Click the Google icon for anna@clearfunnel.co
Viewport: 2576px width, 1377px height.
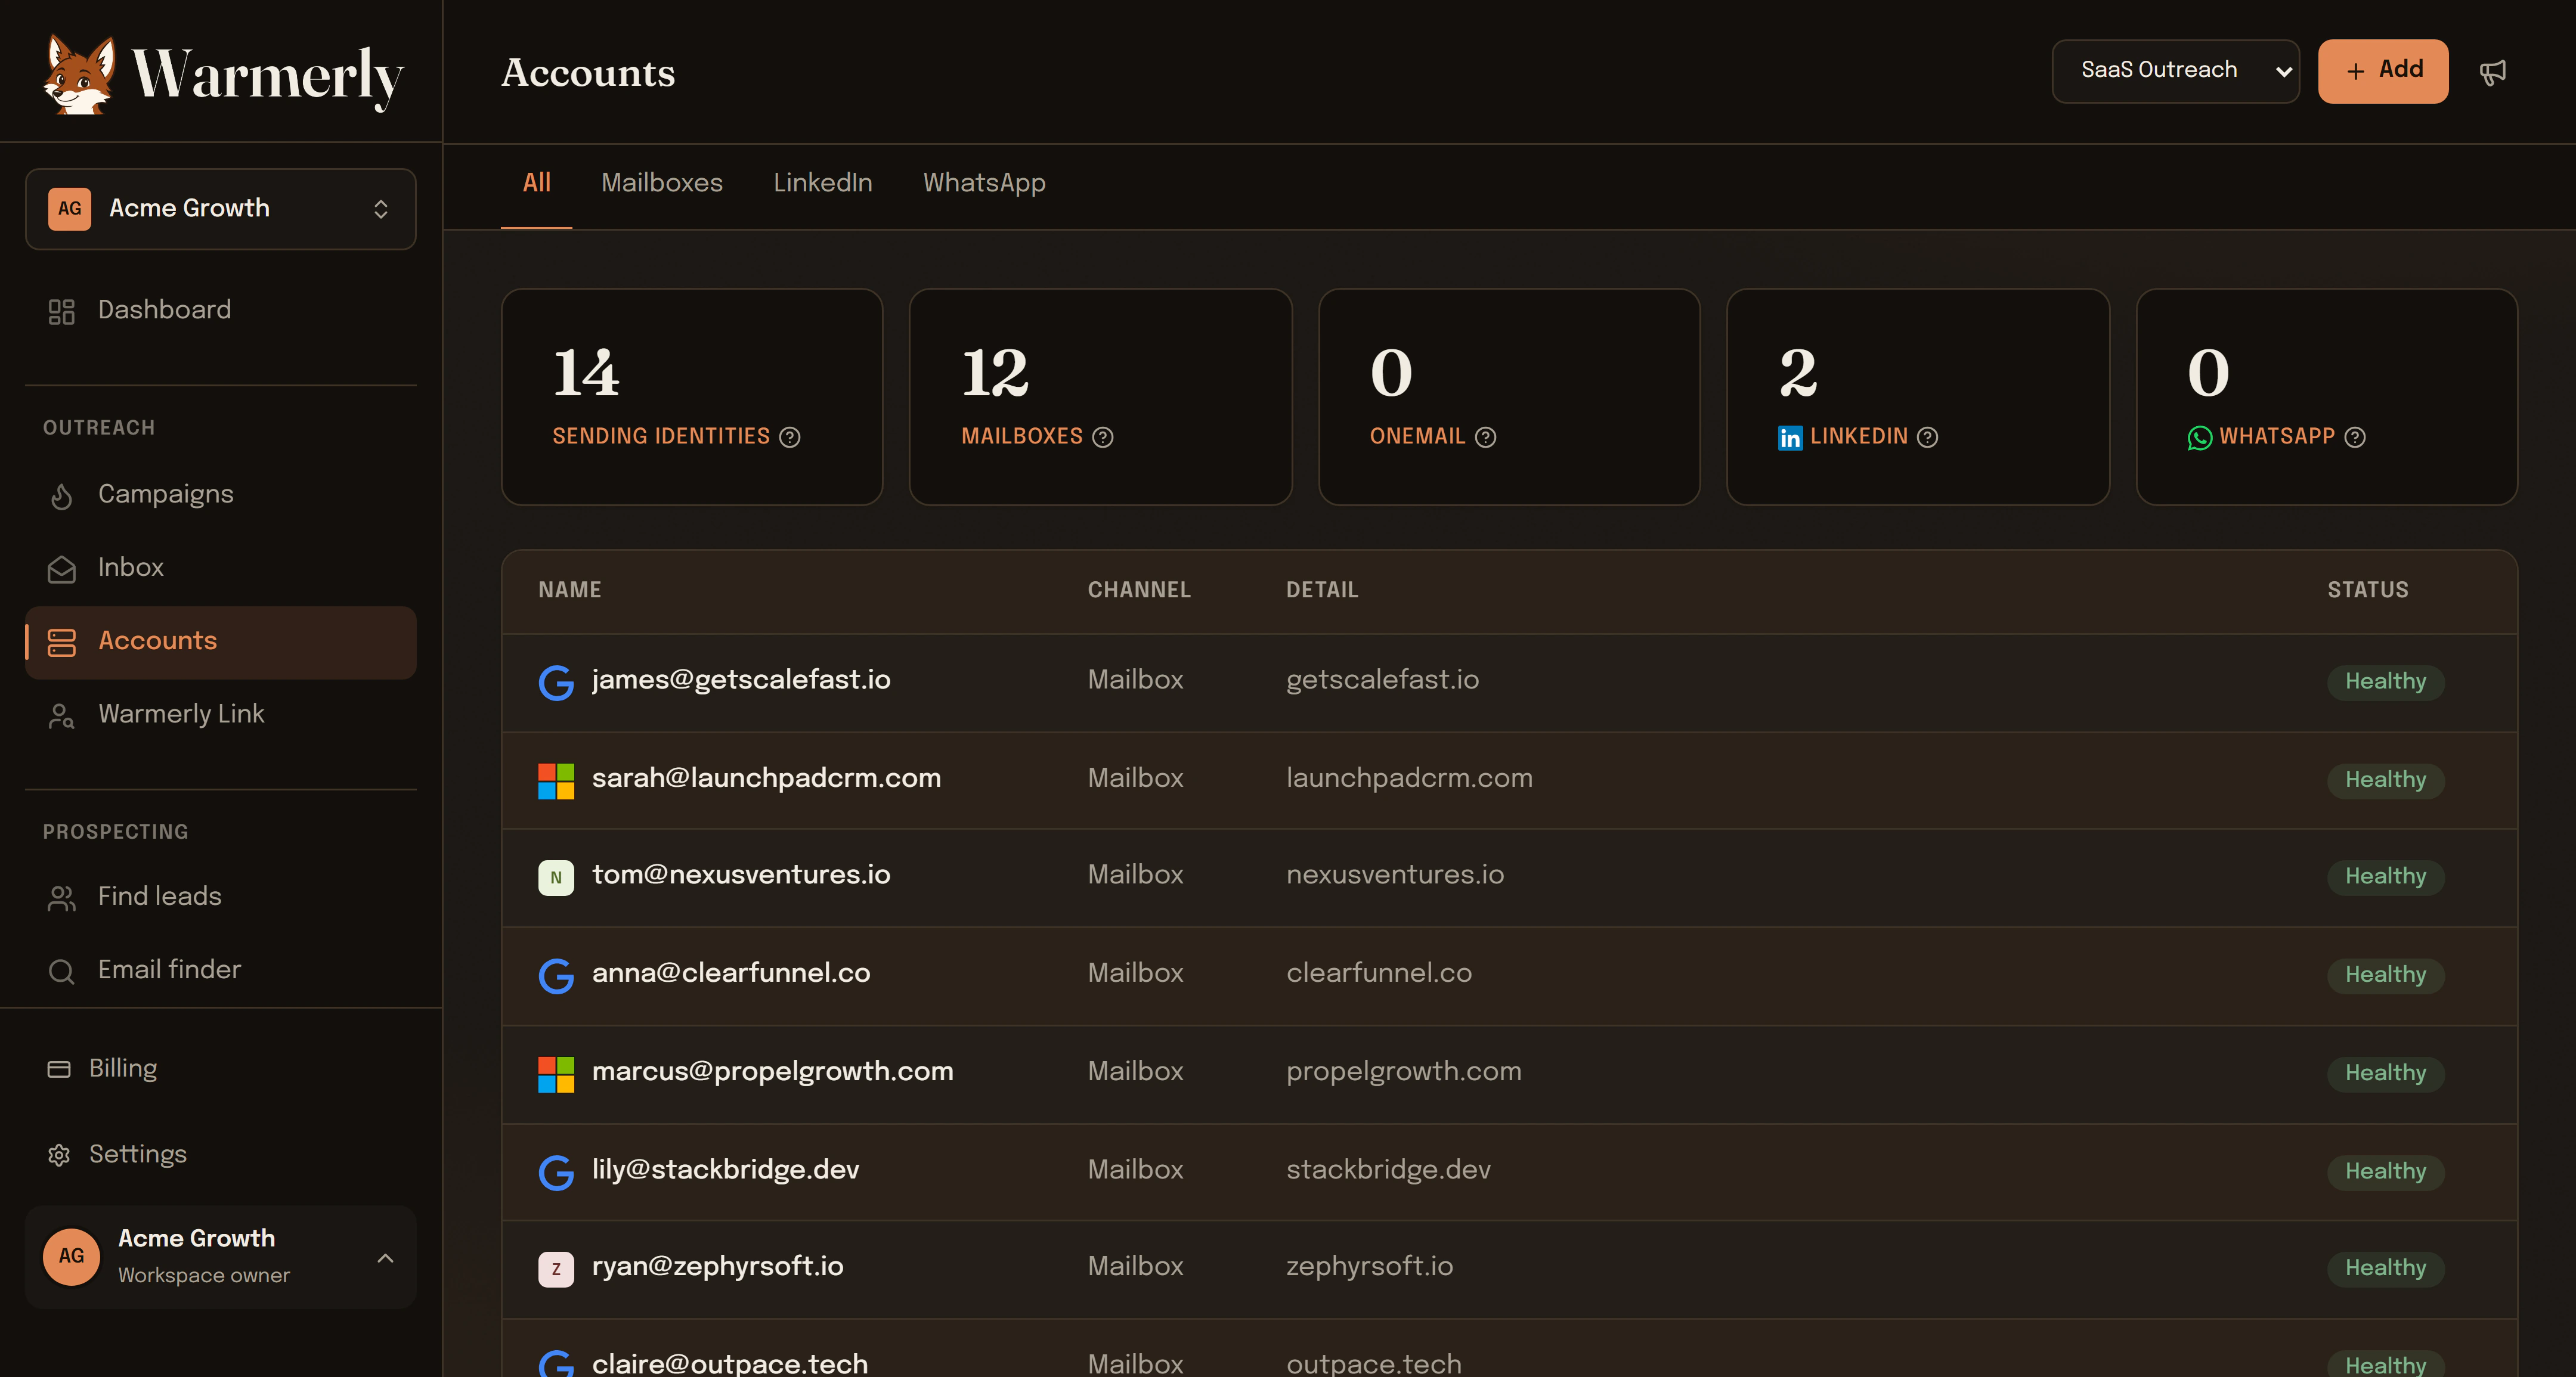(556, 976)
